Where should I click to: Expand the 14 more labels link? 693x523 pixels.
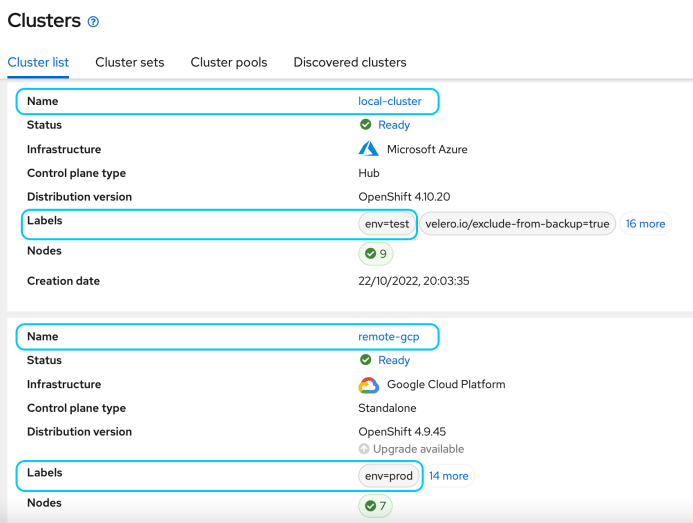click(x=449, y=476)
